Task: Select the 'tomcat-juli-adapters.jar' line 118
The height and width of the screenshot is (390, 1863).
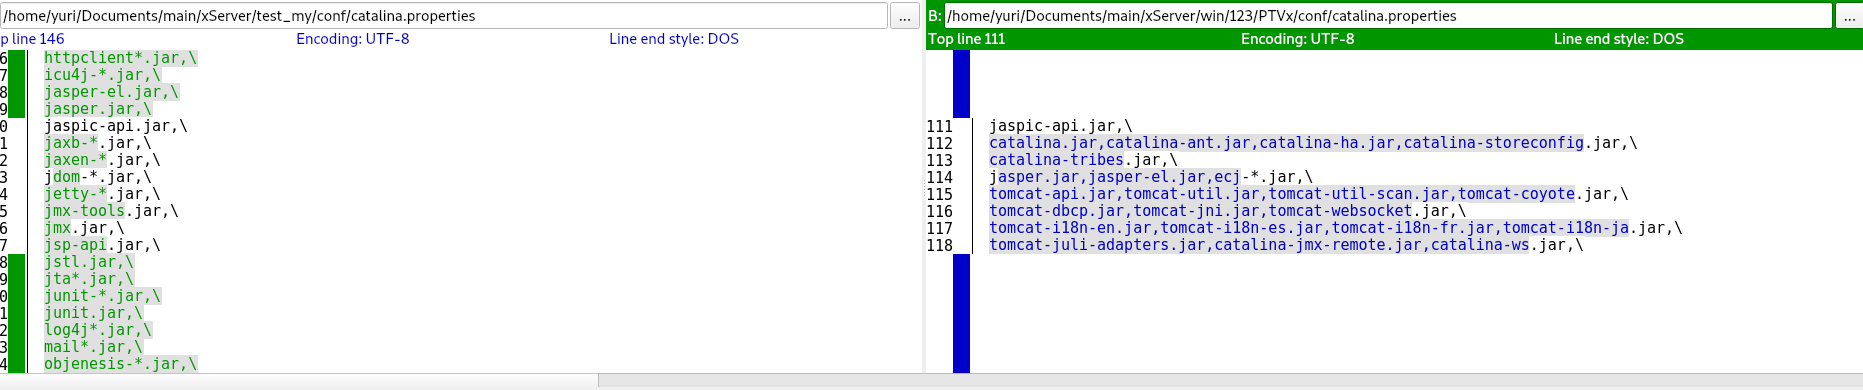Action: 1286,245
